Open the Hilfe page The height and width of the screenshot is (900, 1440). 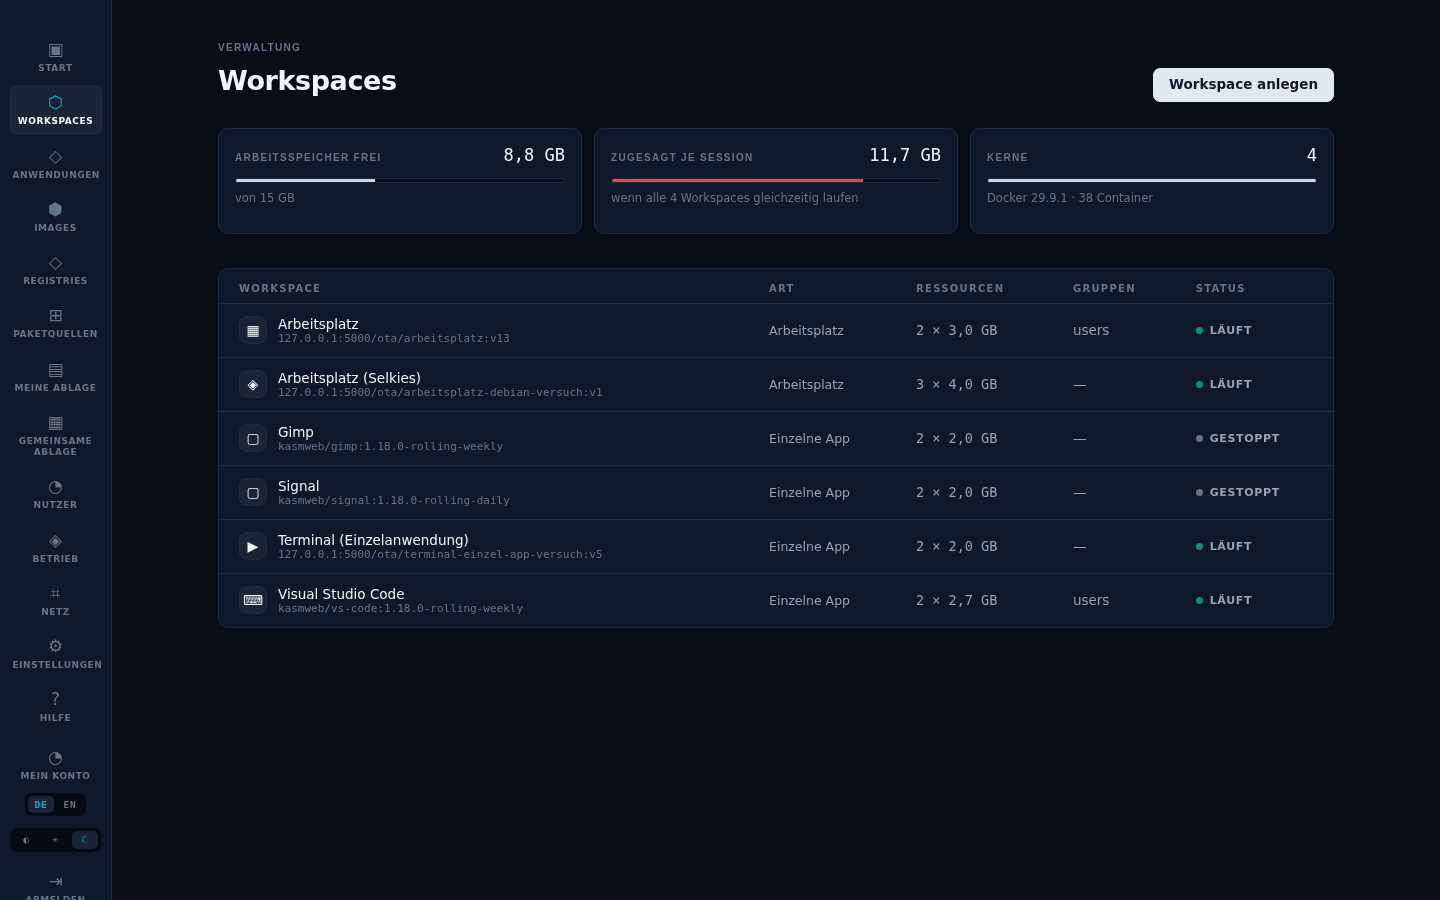tap(55, 707)
